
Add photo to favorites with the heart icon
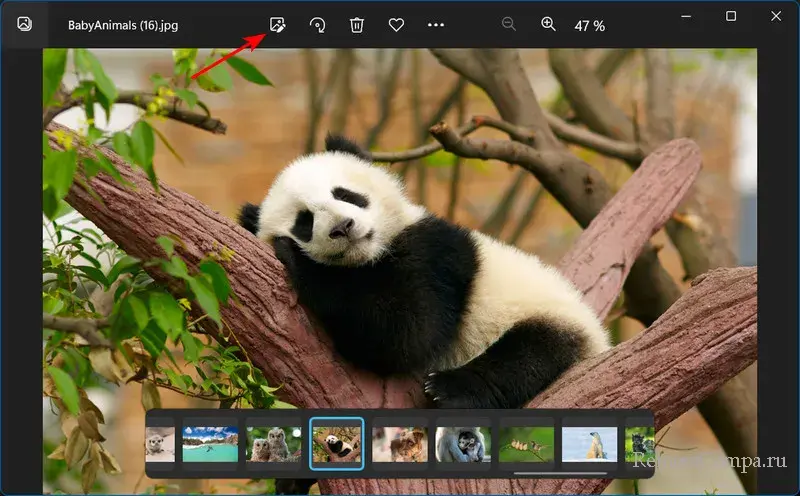[x=396, y=25]
